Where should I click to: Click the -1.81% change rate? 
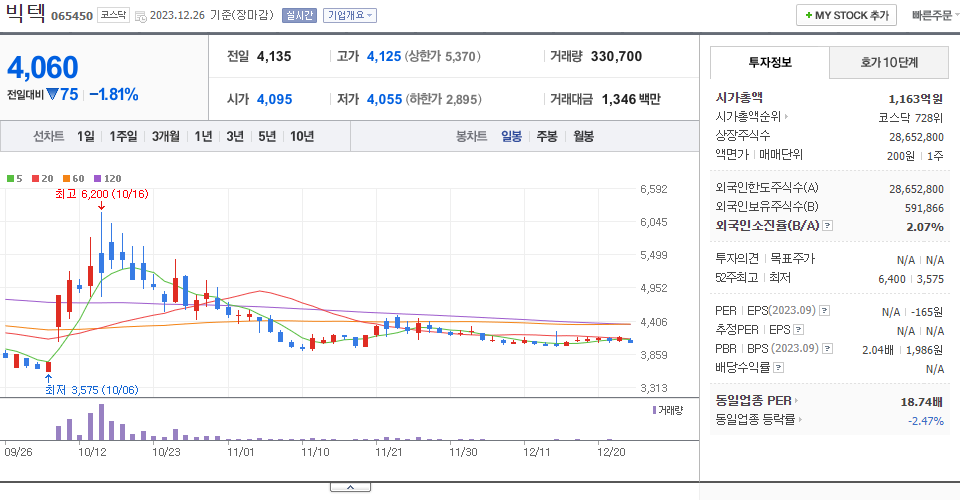tap(114, 94)
